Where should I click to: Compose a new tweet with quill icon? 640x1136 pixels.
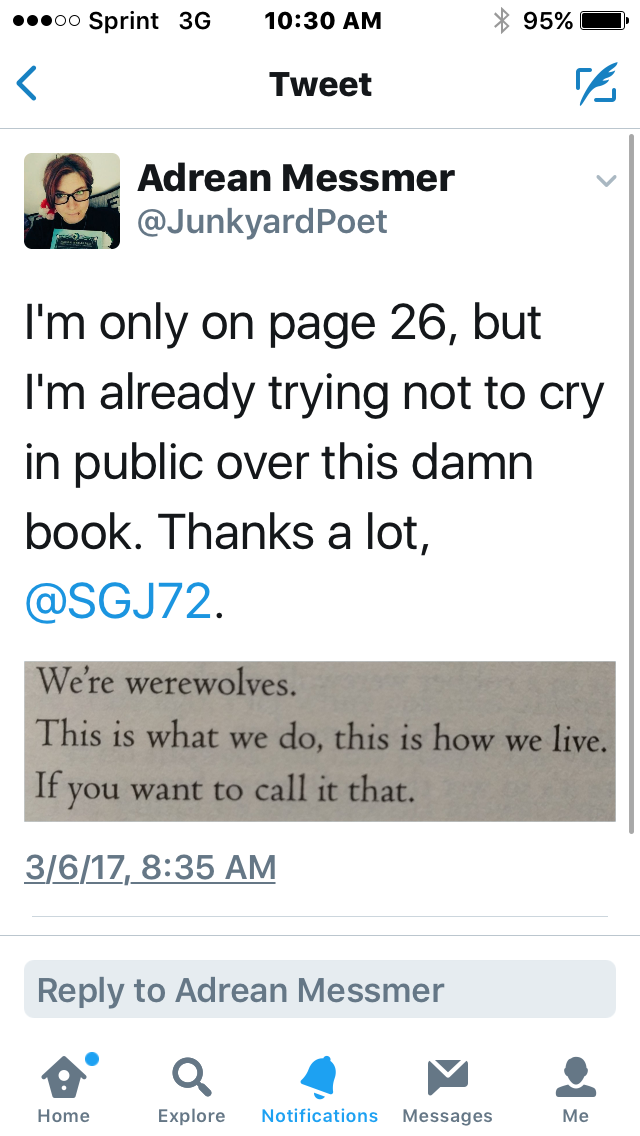[595, 84]
